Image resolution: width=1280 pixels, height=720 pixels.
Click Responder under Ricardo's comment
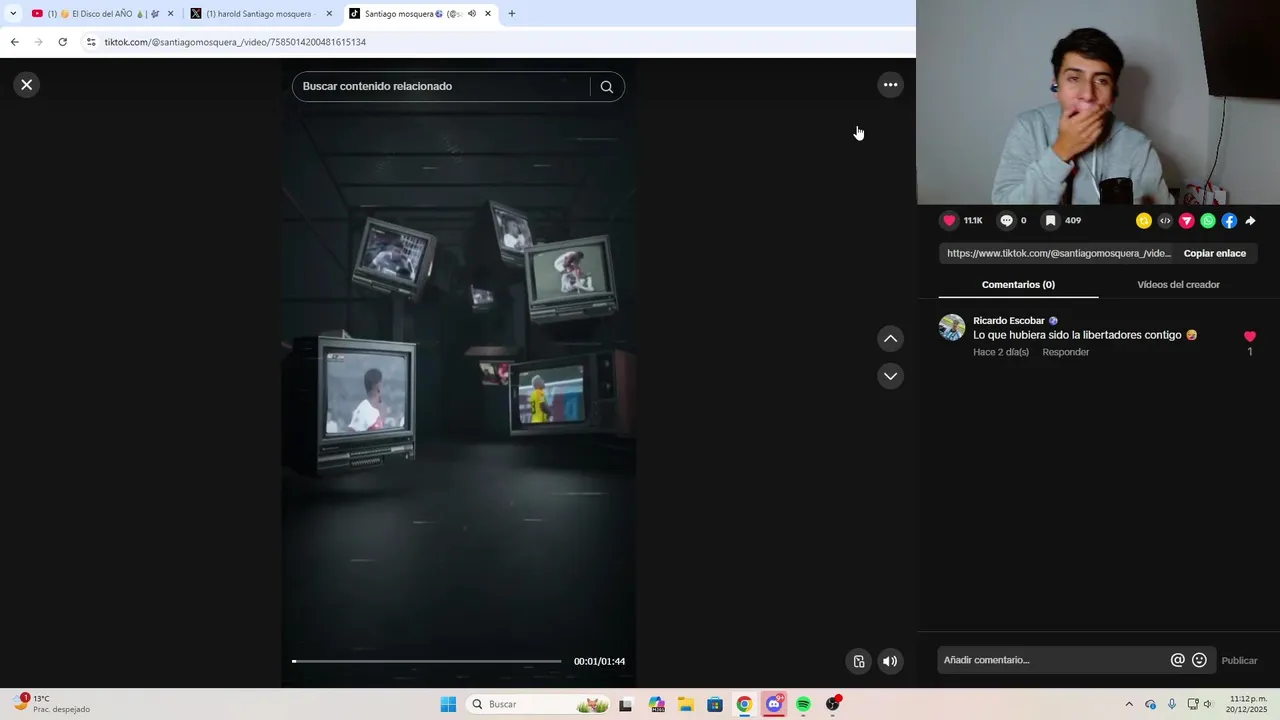(1065, 352)
